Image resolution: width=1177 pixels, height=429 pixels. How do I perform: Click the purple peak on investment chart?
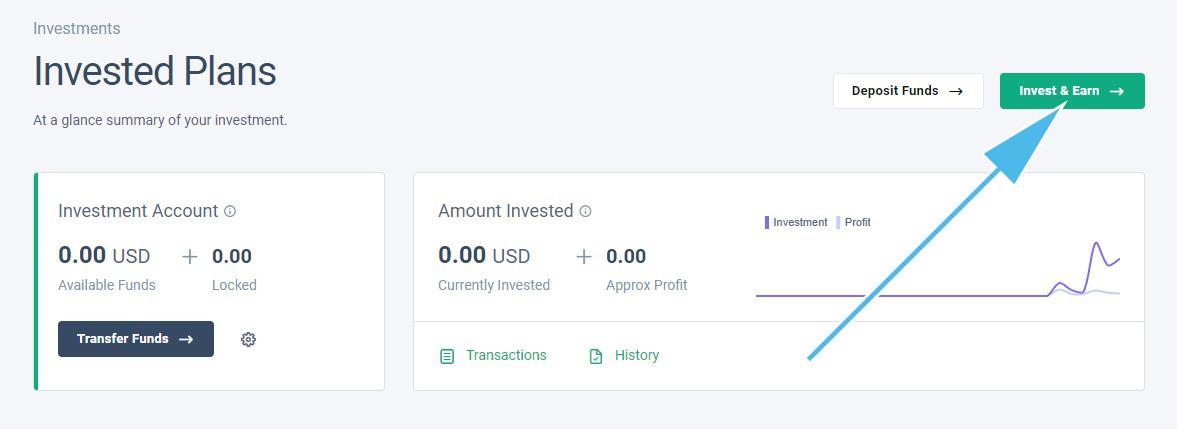coord(1097,244)
